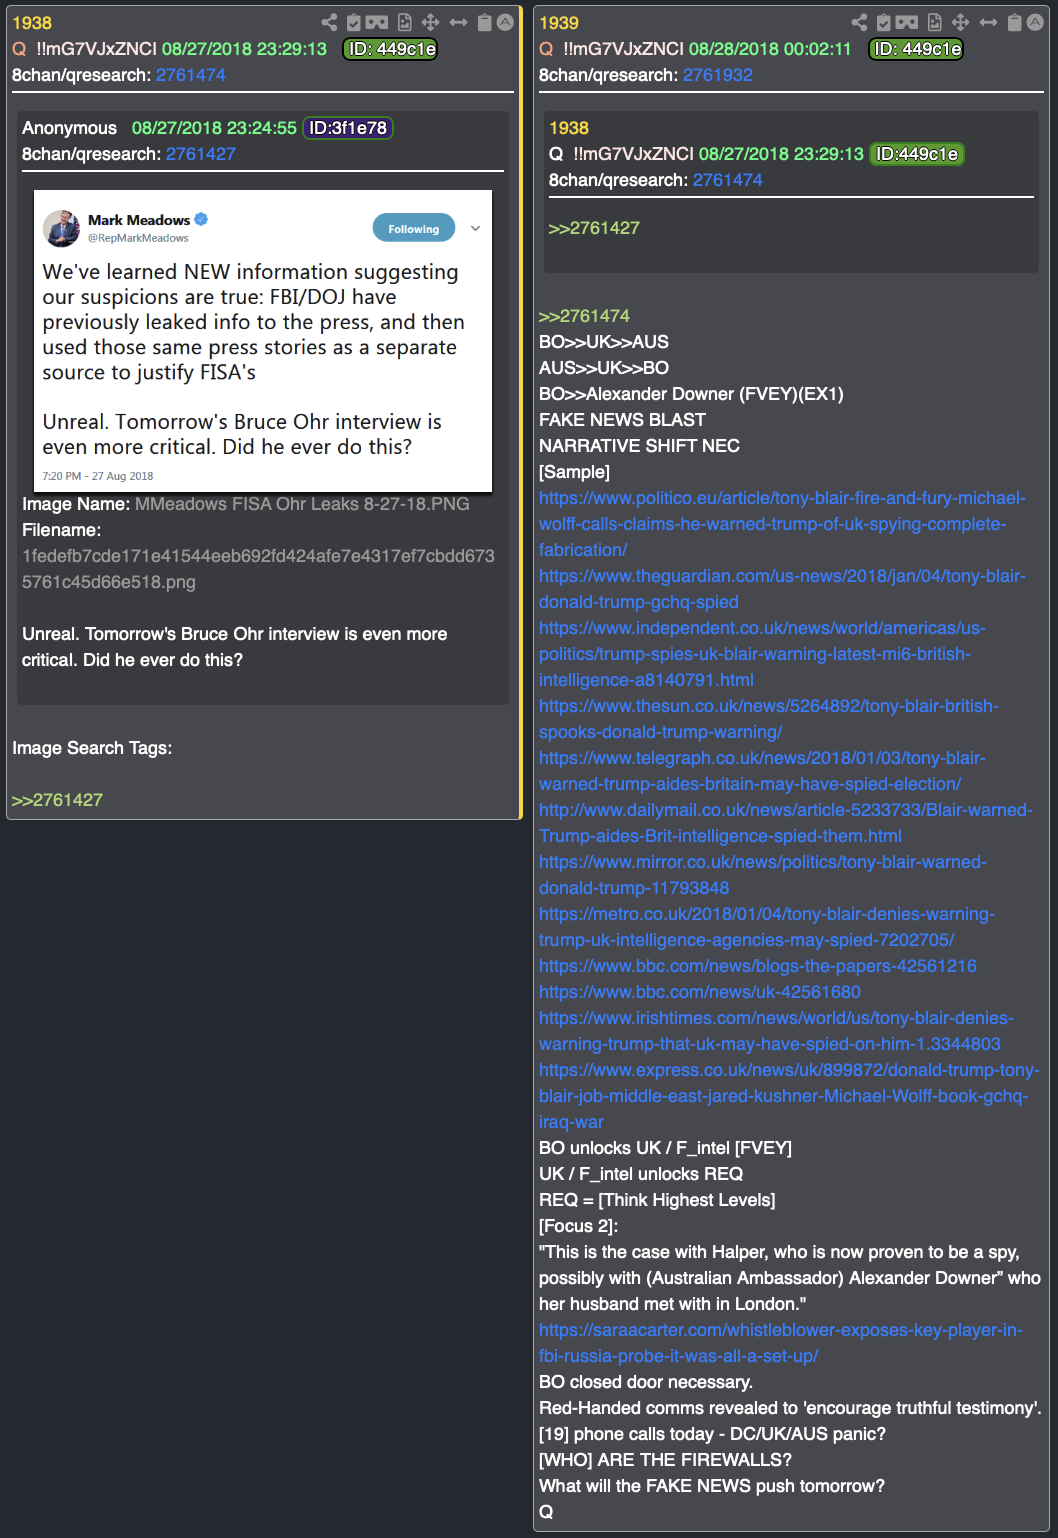The image size is (1058, 1538).
Task: Open the saraacarter.com whistleblower article link
Action: [781, 1343]
